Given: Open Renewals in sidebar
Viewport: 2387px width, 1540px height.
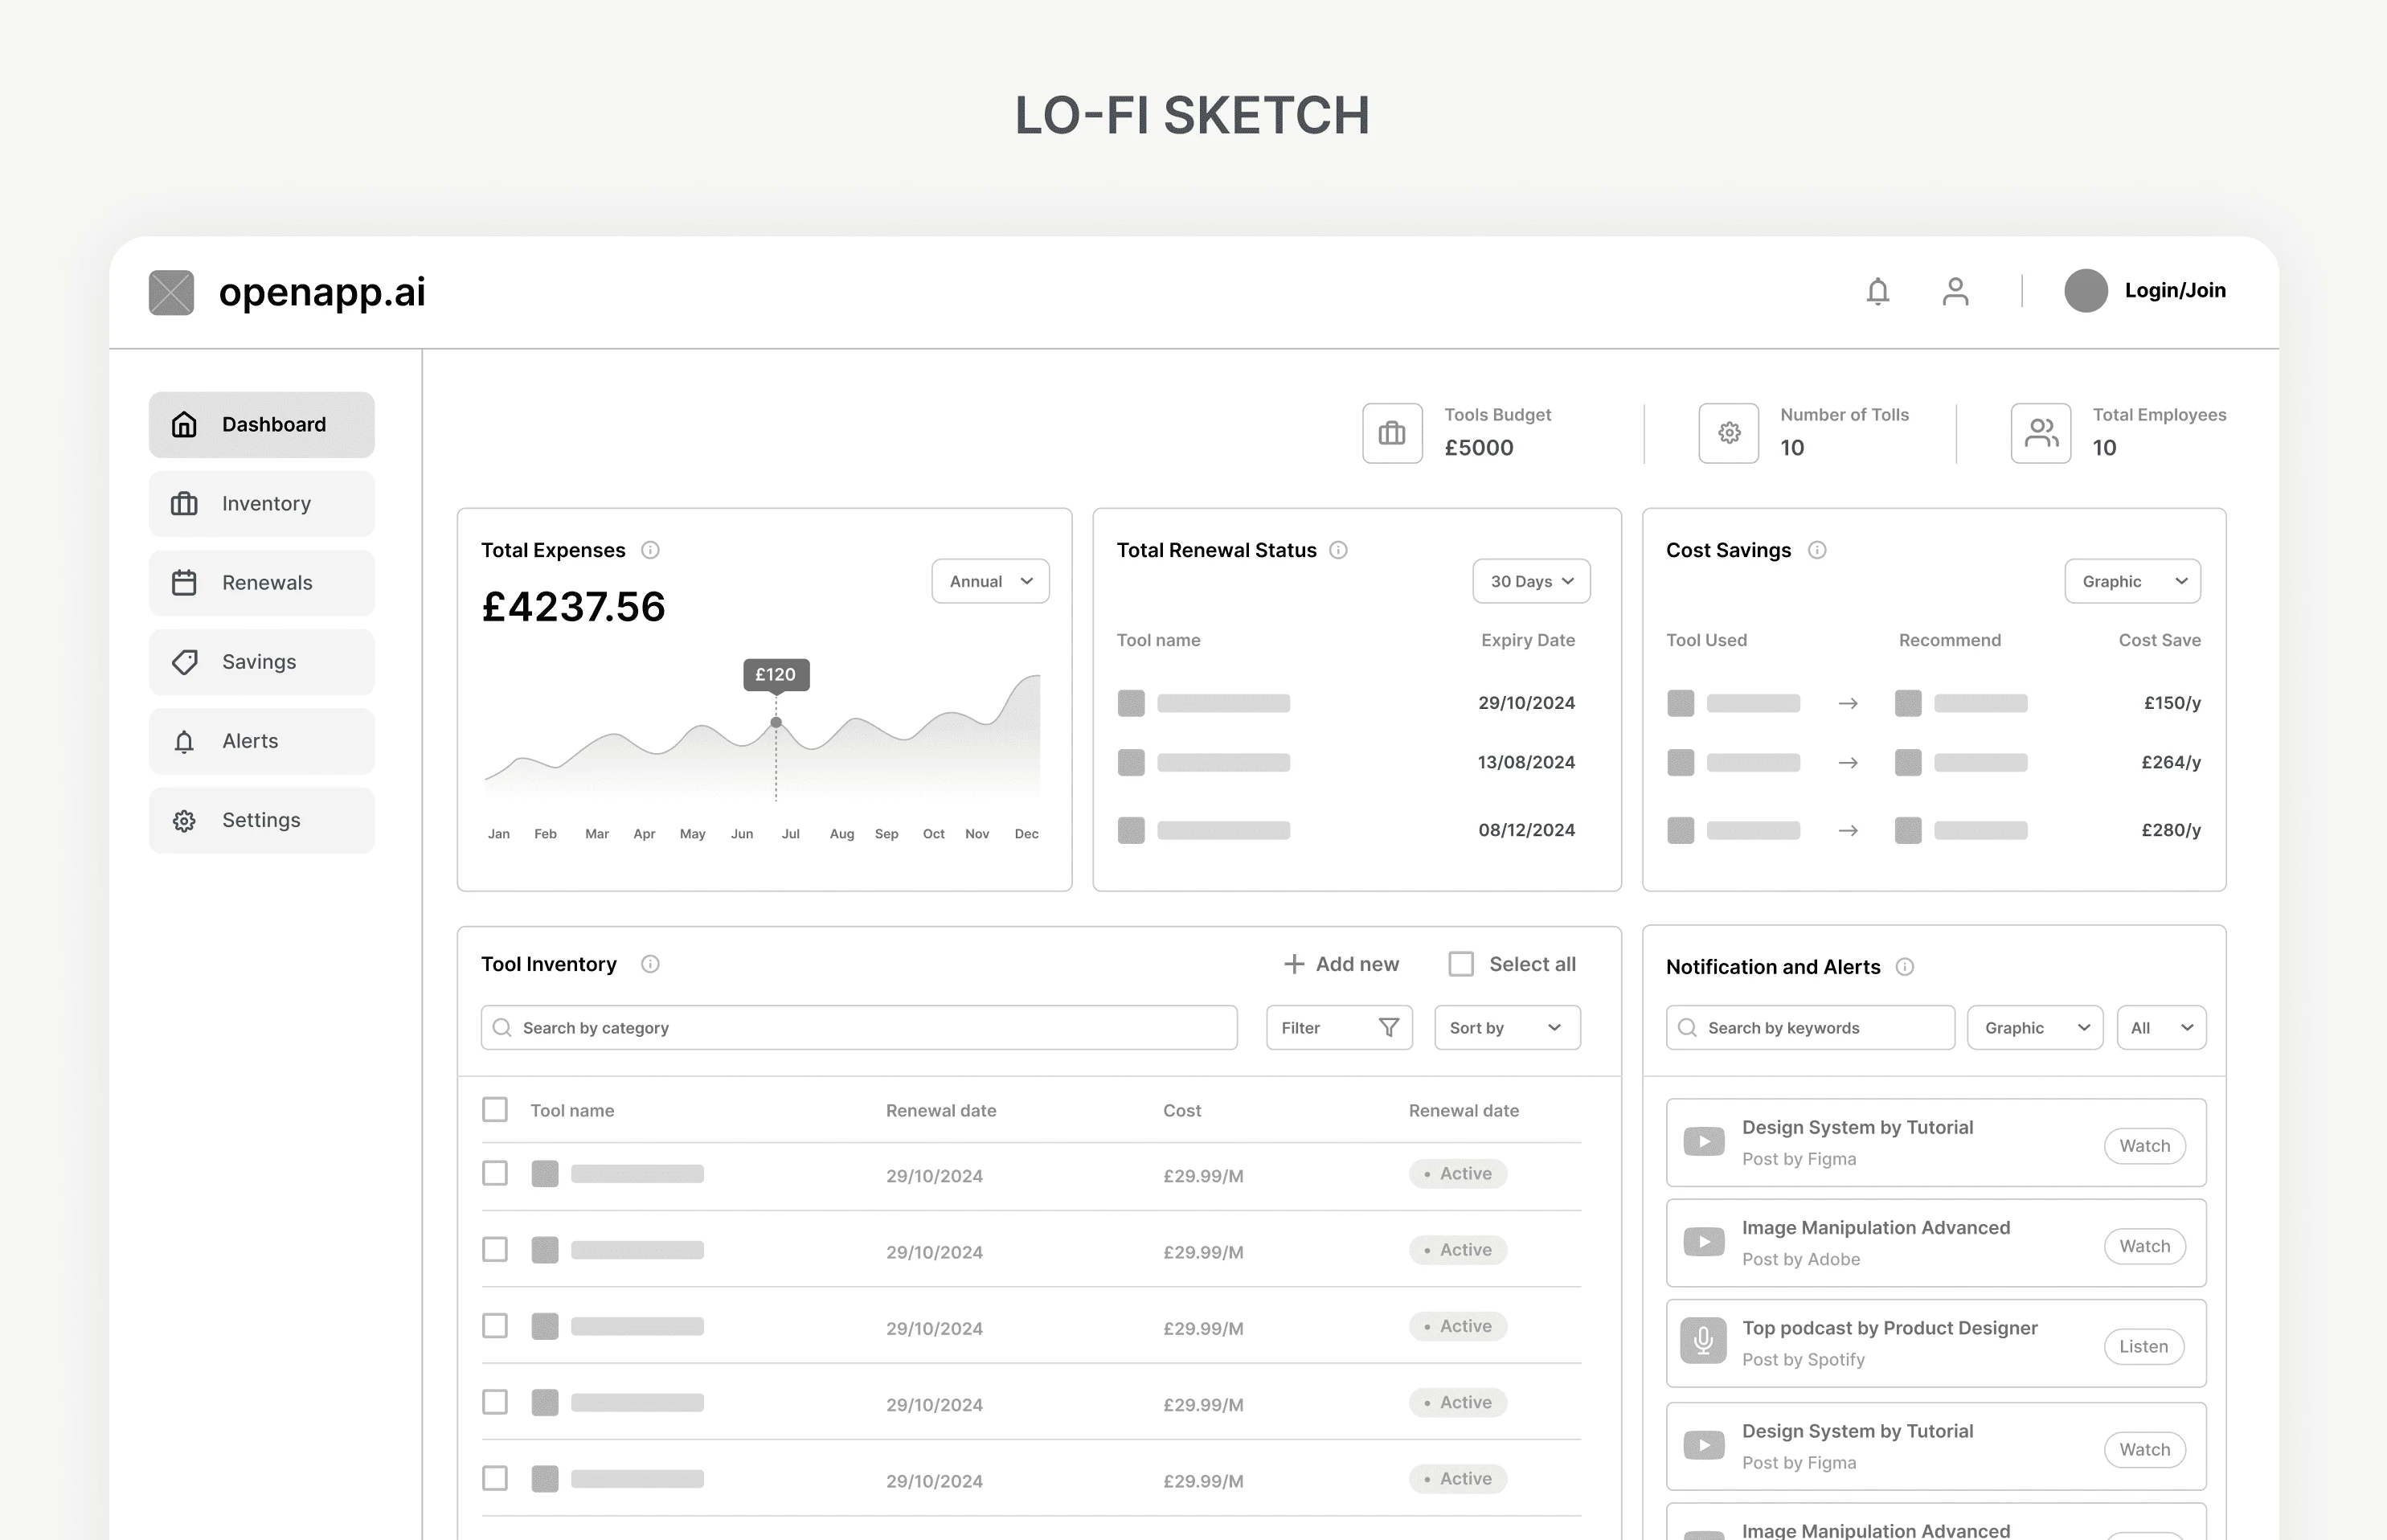Looking at the screenshot, I should click(262, 583).
